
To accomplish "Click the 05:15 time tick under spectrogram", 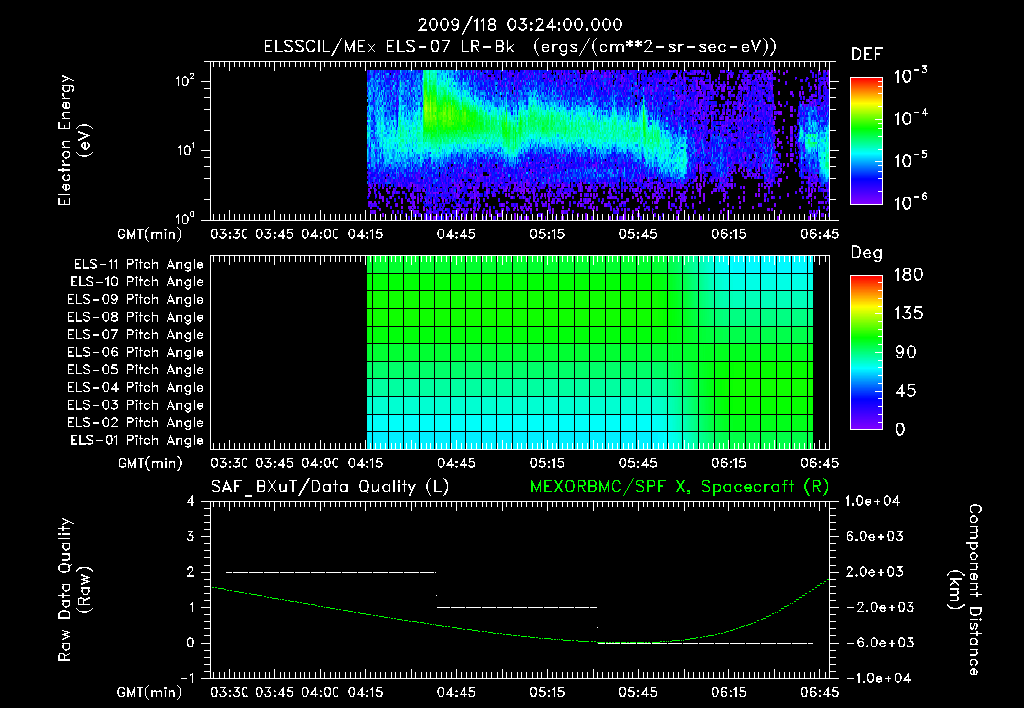I will point(547,234).
